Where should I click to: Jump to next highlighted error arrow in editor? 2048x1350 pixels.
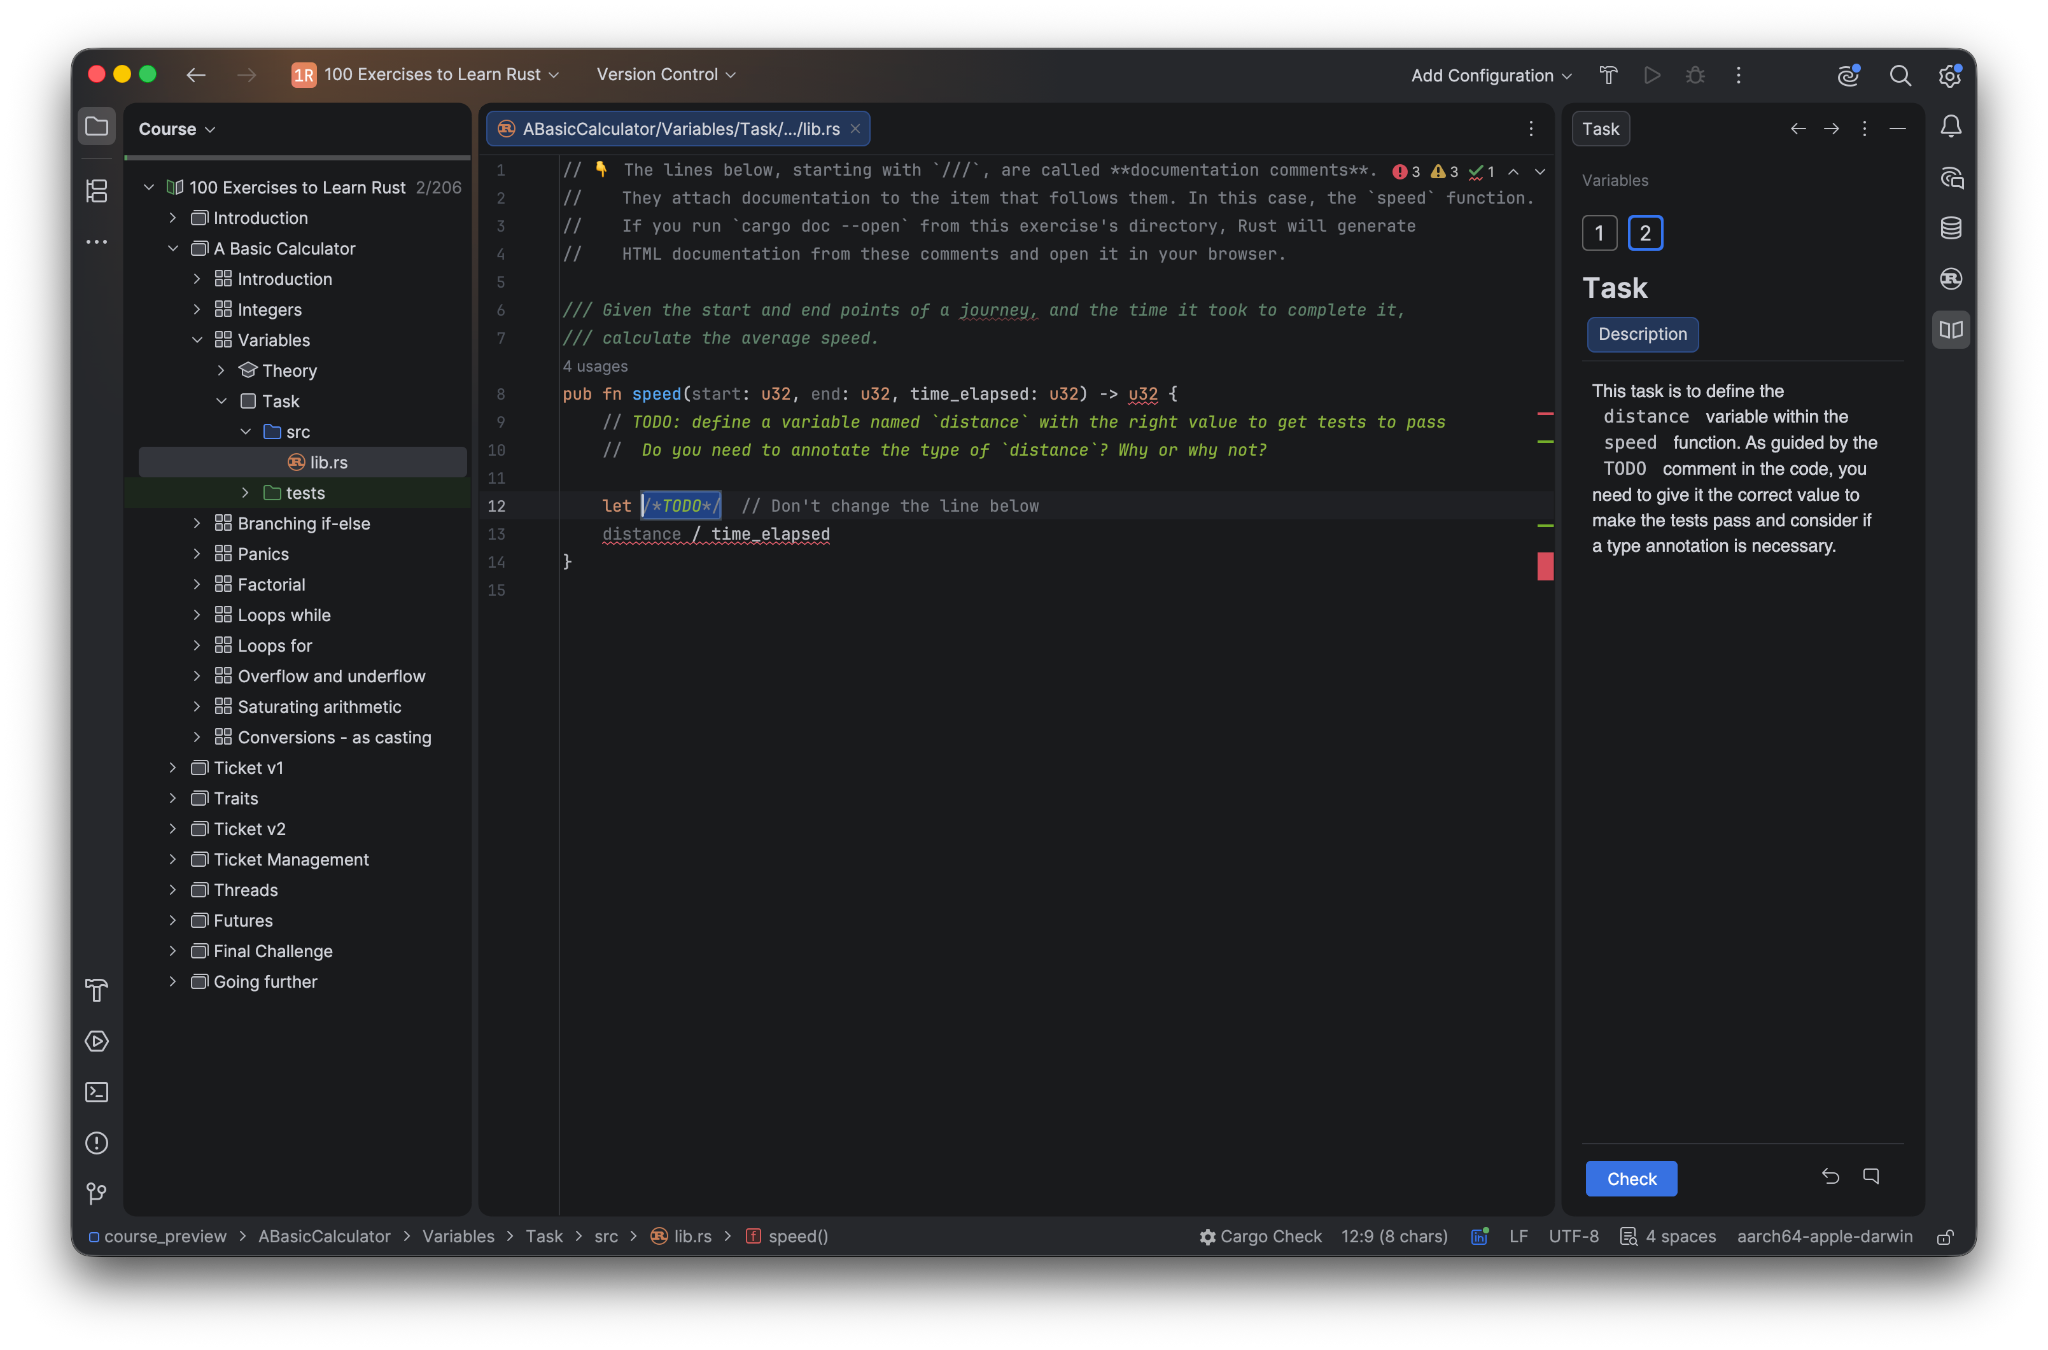[x=1540, y=172]
